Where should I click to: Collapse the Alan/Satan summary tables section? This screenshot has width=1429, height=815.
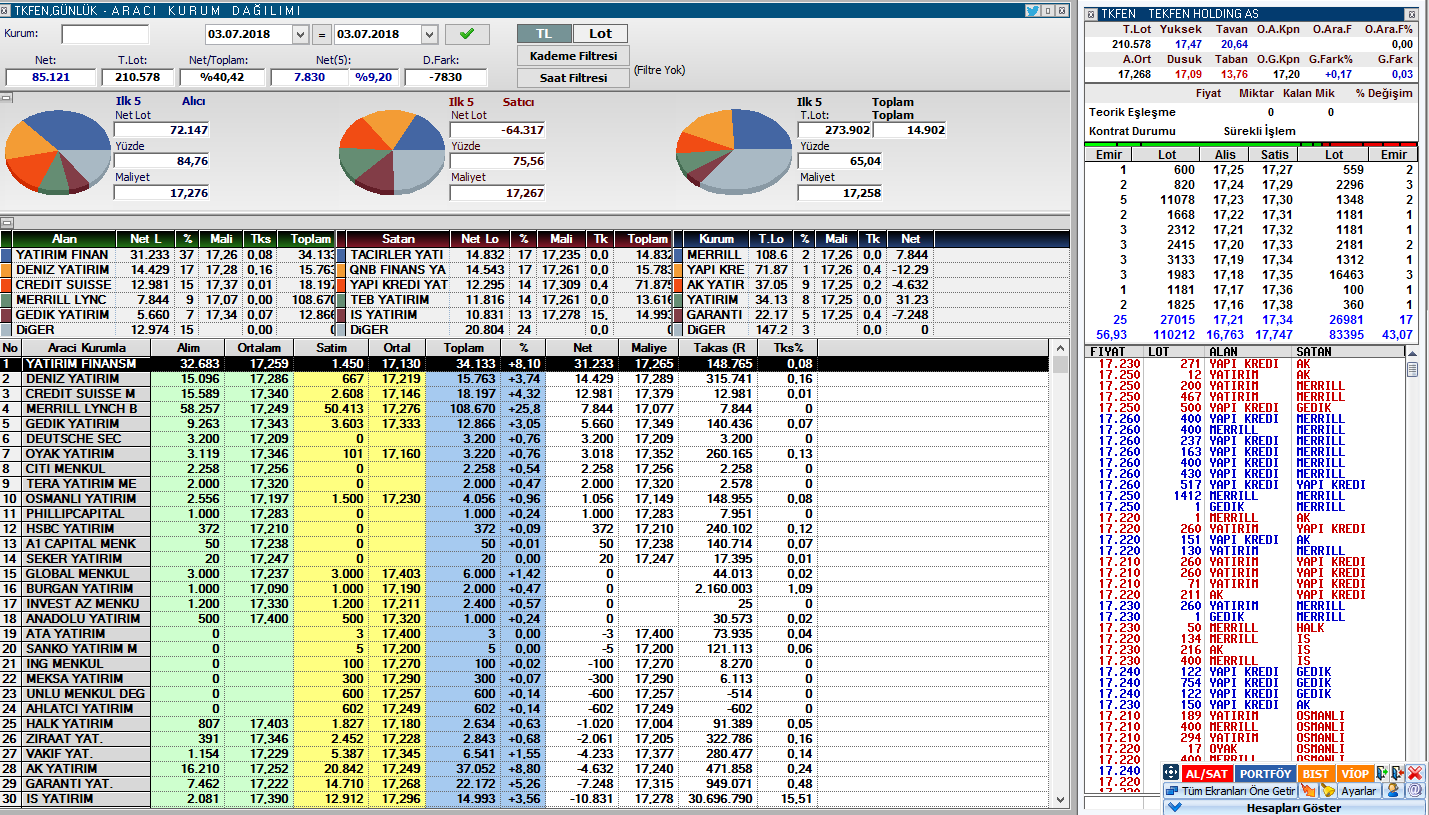tap(6, 223)
